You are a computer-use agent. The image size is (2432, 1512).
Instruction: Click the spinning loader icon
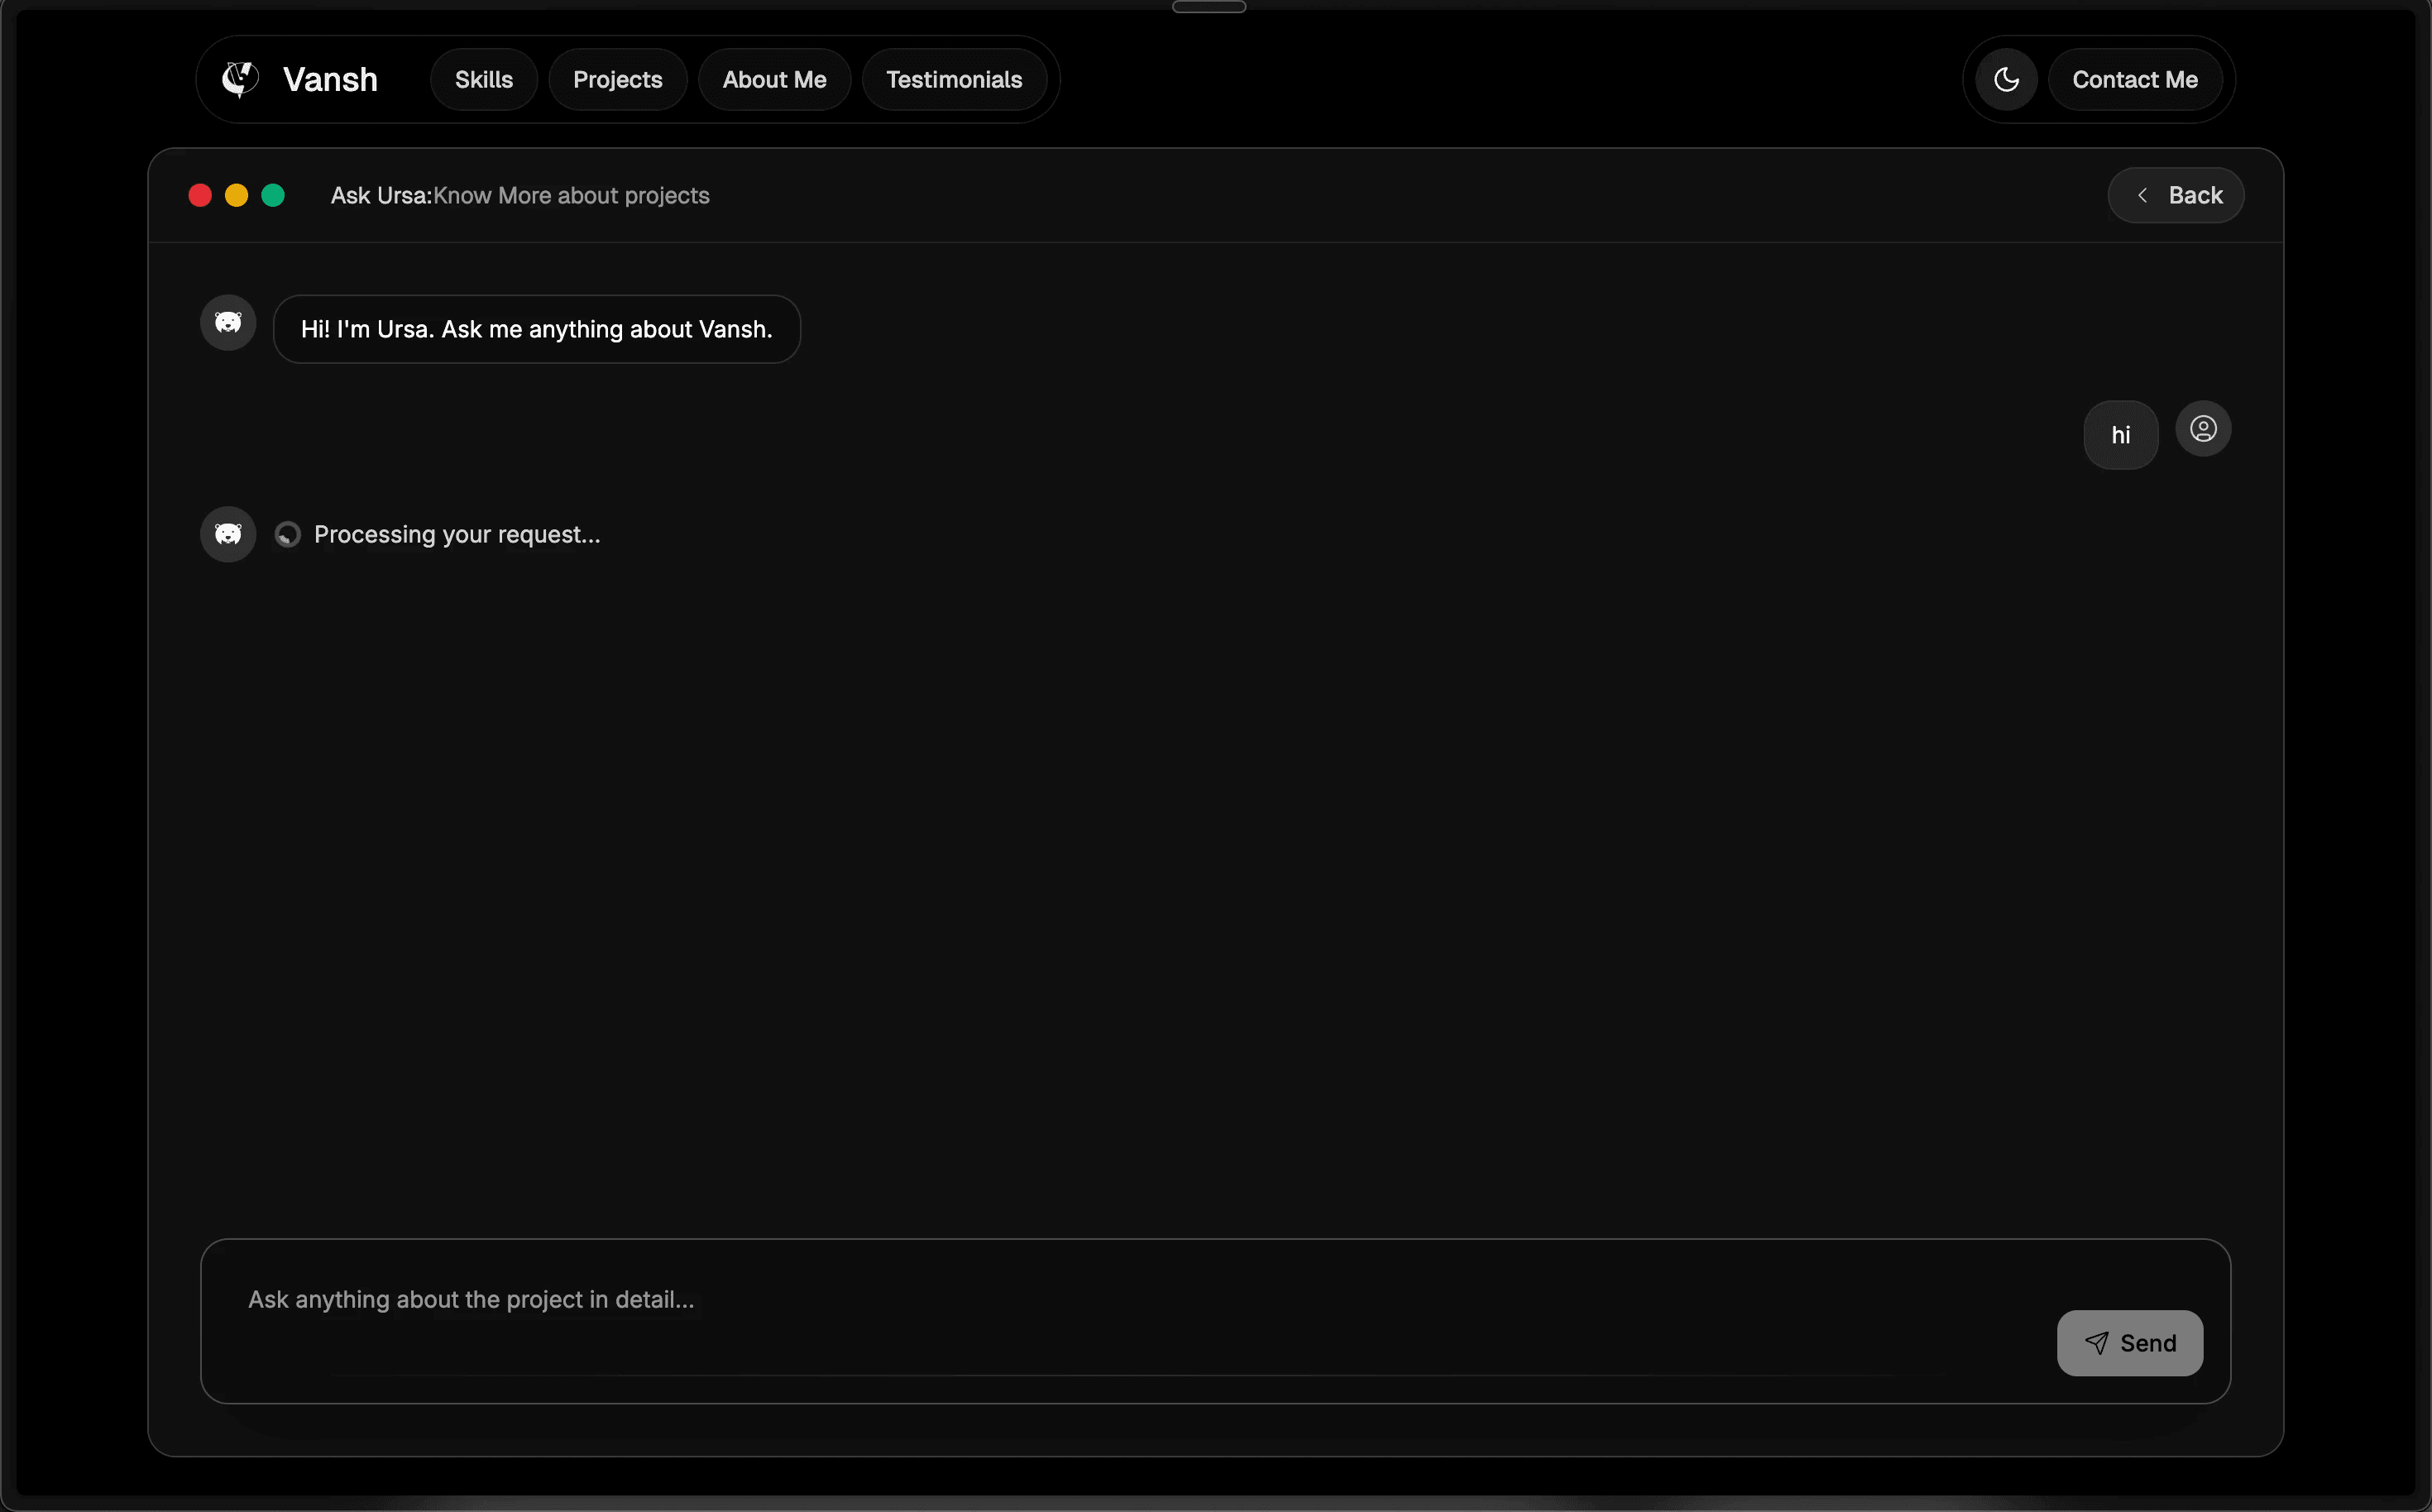click(x=288, y=535)
